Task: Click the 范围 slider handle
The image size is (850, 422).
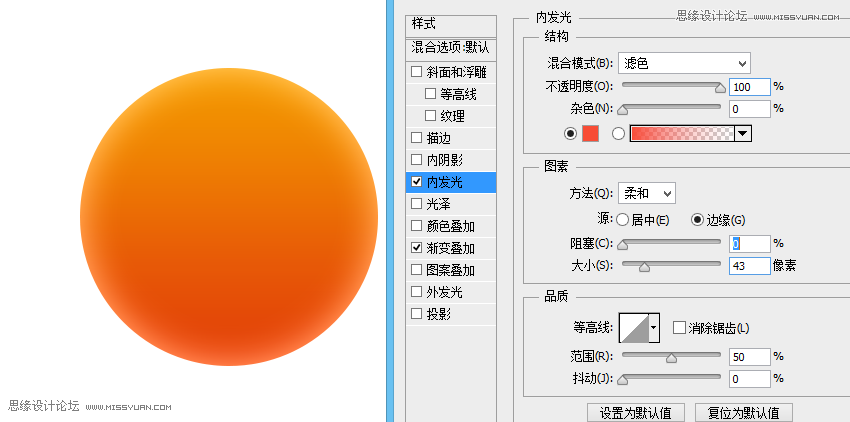Action: 672,358
